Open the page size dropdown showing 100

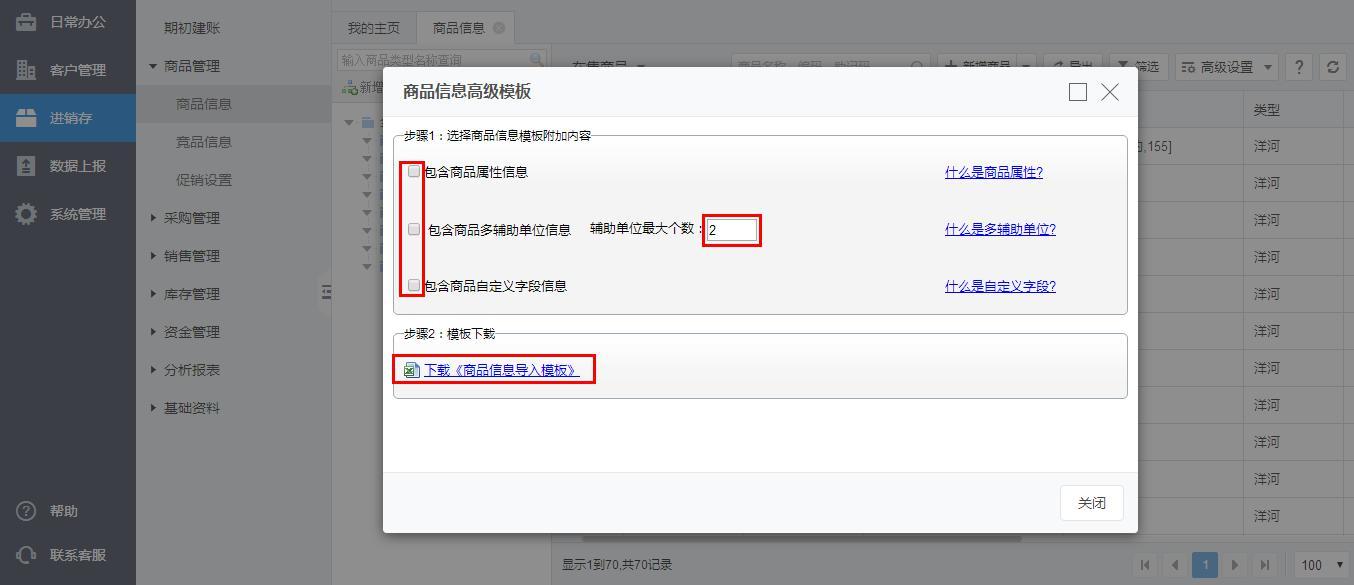coord(1322,565)
